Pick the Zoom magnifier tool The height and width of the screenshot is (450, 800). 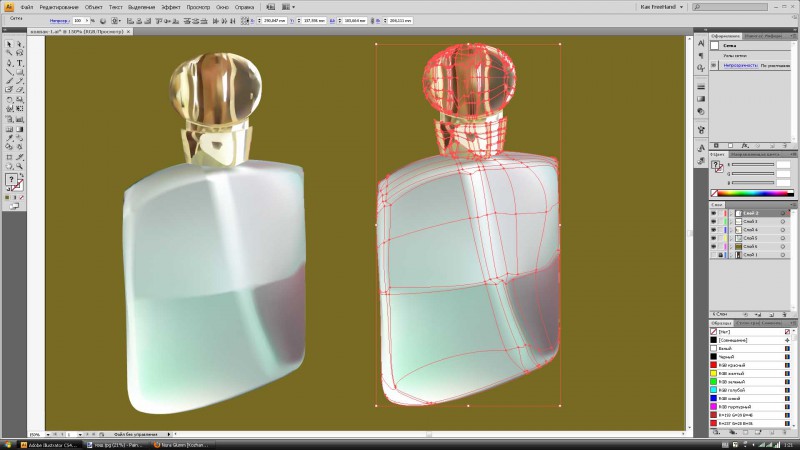tap(20, 168)
